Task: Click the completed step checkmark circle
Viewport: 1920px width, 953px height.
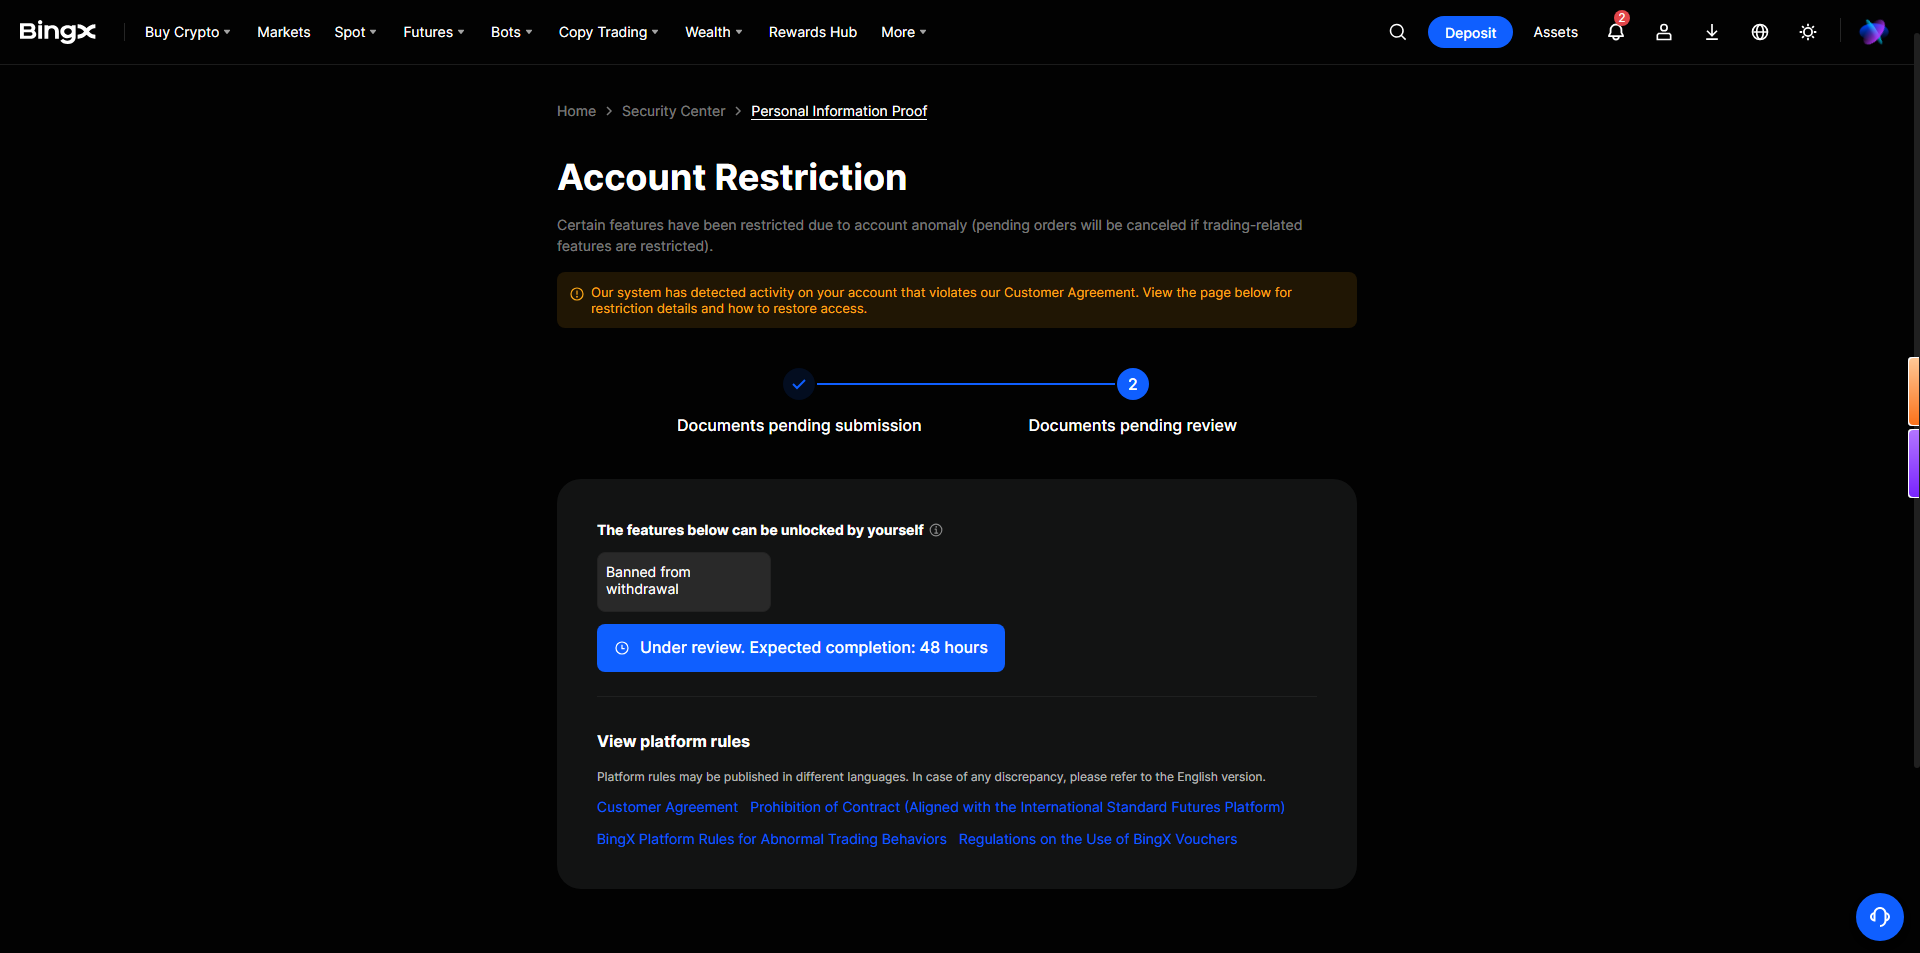Action: [x=799, y=384]
